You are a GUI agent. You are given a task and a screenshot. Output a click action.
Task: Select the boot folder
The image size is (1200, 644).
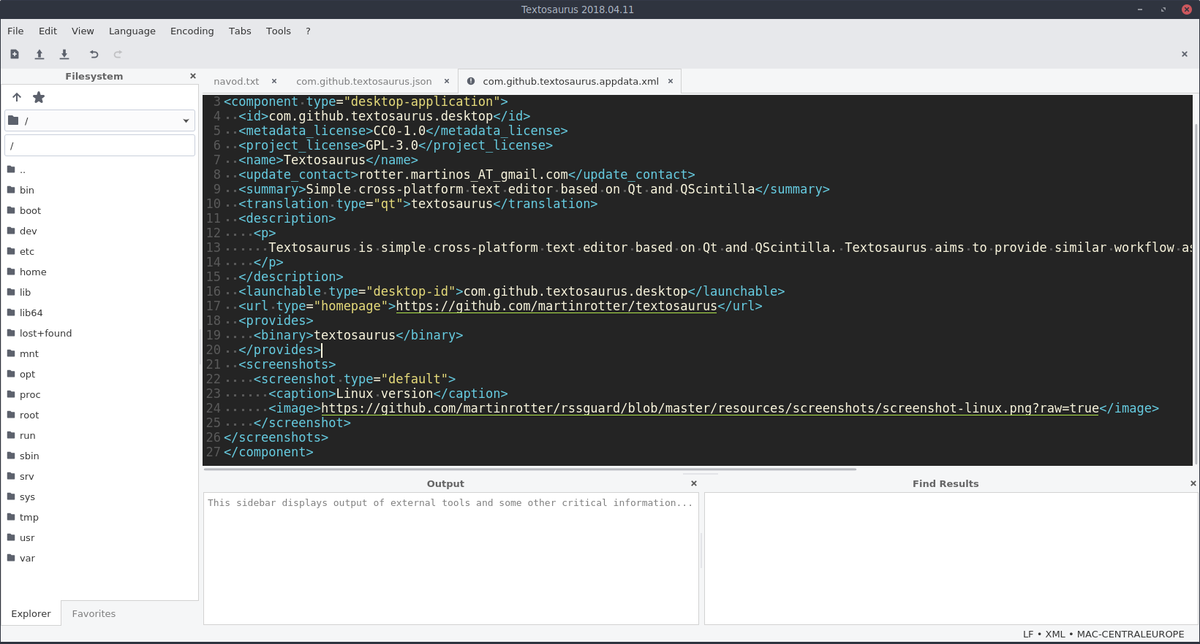coord(99,211)
